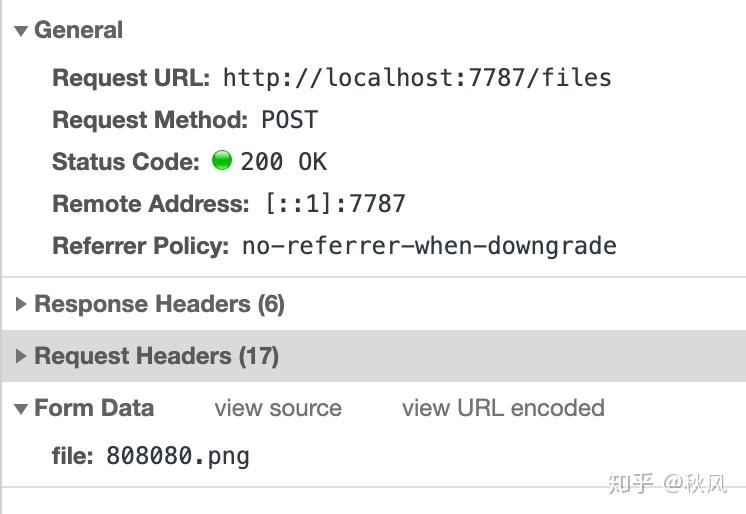Screen dimensions: 746x514
Task: Click the Request URL value localhost:7787/files
Action: 416,77
